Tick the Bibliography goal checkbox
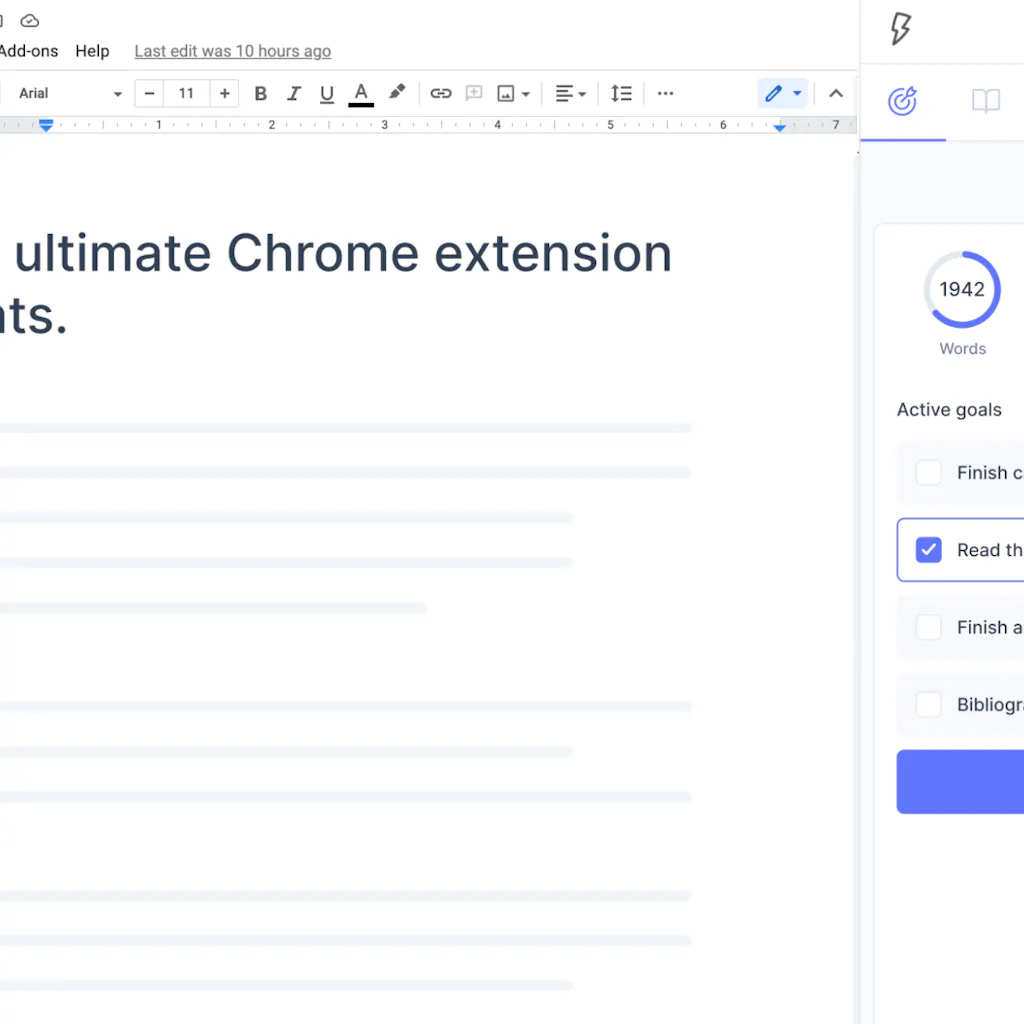The image size is (1024, 1024). click(x=929, y=704)
